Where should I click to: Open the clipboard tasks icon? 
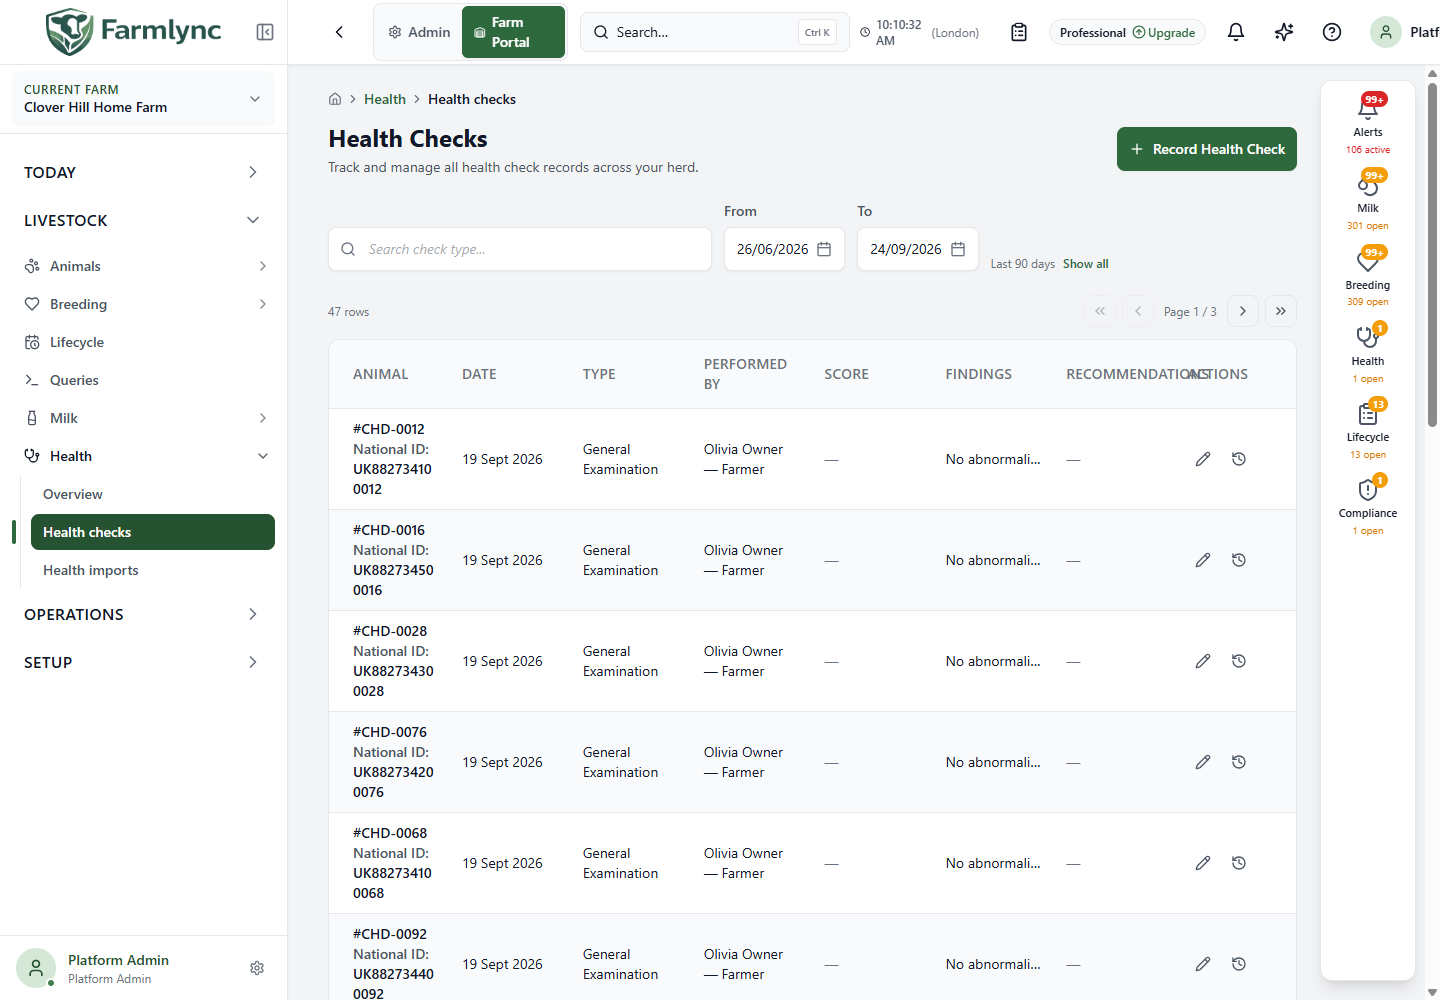tap(1019, 32)
